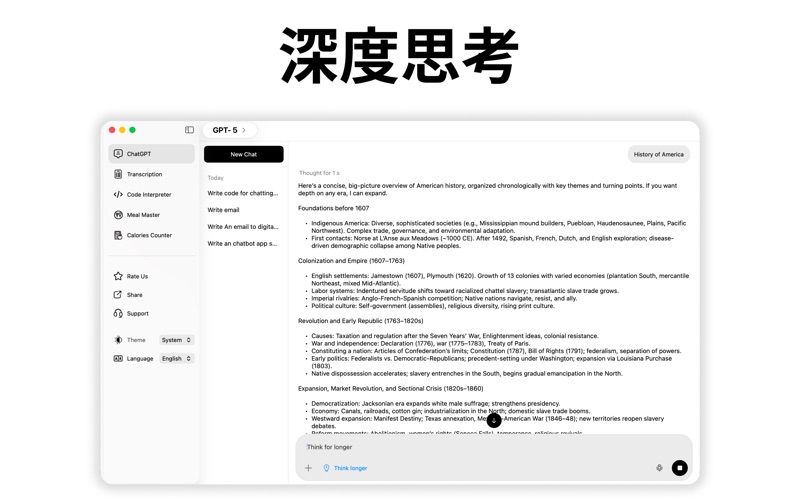The width and height of the screenshot is (800, 500).
Task: Click the 'Today' section label
Action: tap(215, 178)
